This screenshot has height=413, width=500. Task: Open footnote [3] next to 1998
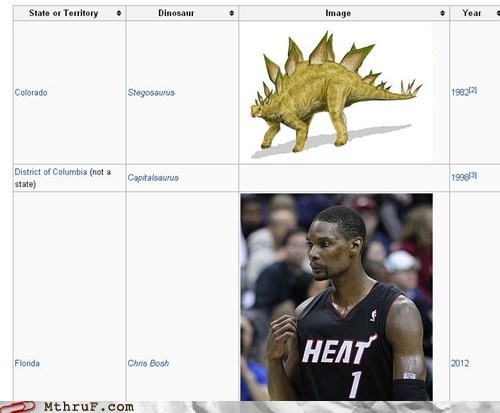(x=473, y=175)
